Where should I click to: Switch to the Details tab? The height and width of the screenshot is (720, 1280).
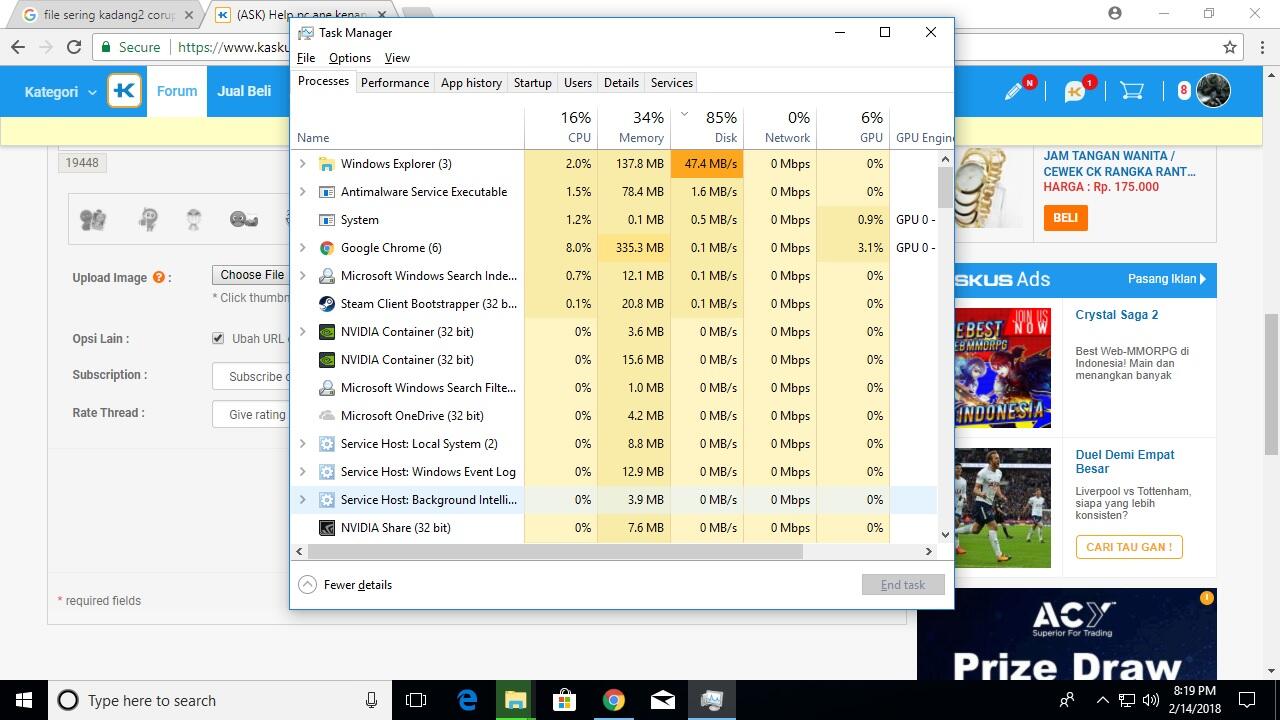621,83
